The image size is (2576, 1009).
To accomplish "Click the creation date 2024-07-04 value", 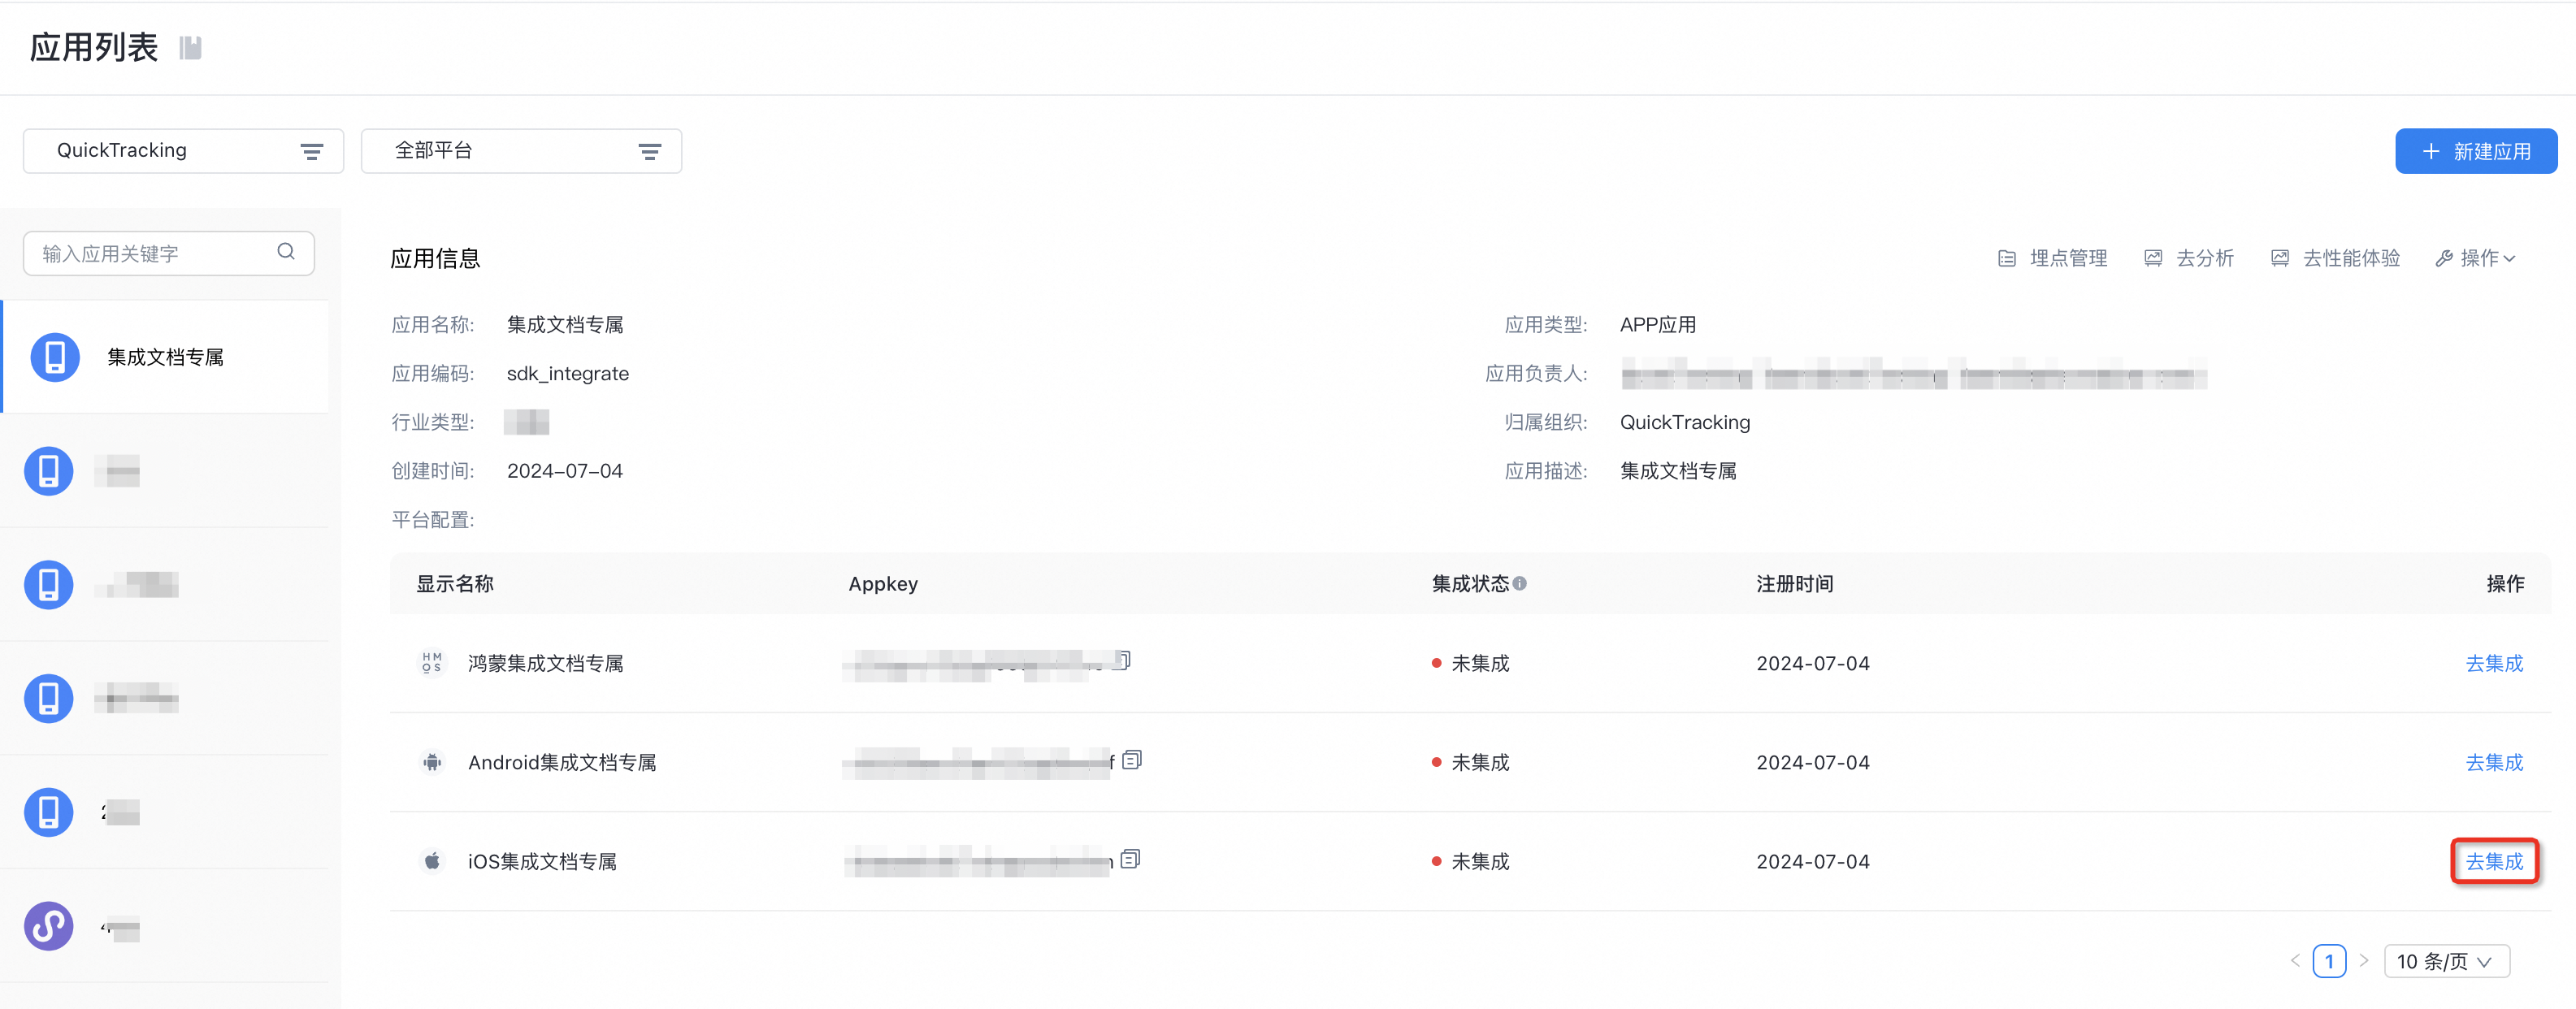I will tap(565, 471).
